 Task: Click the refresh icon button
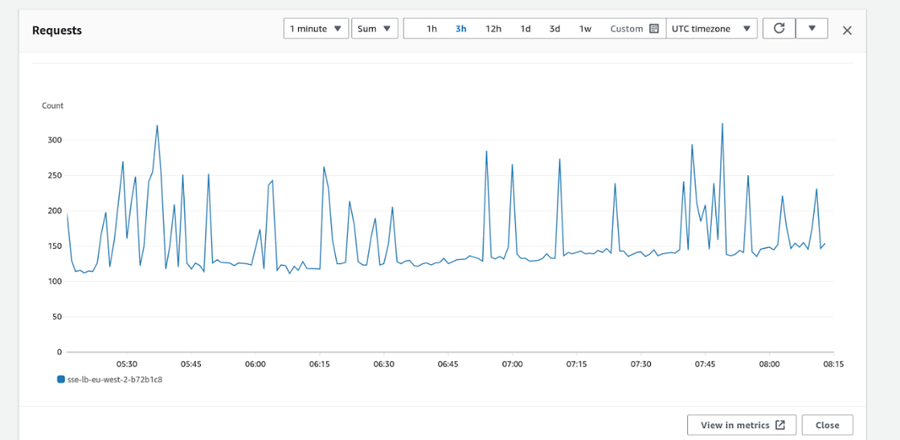pos(779,29)
